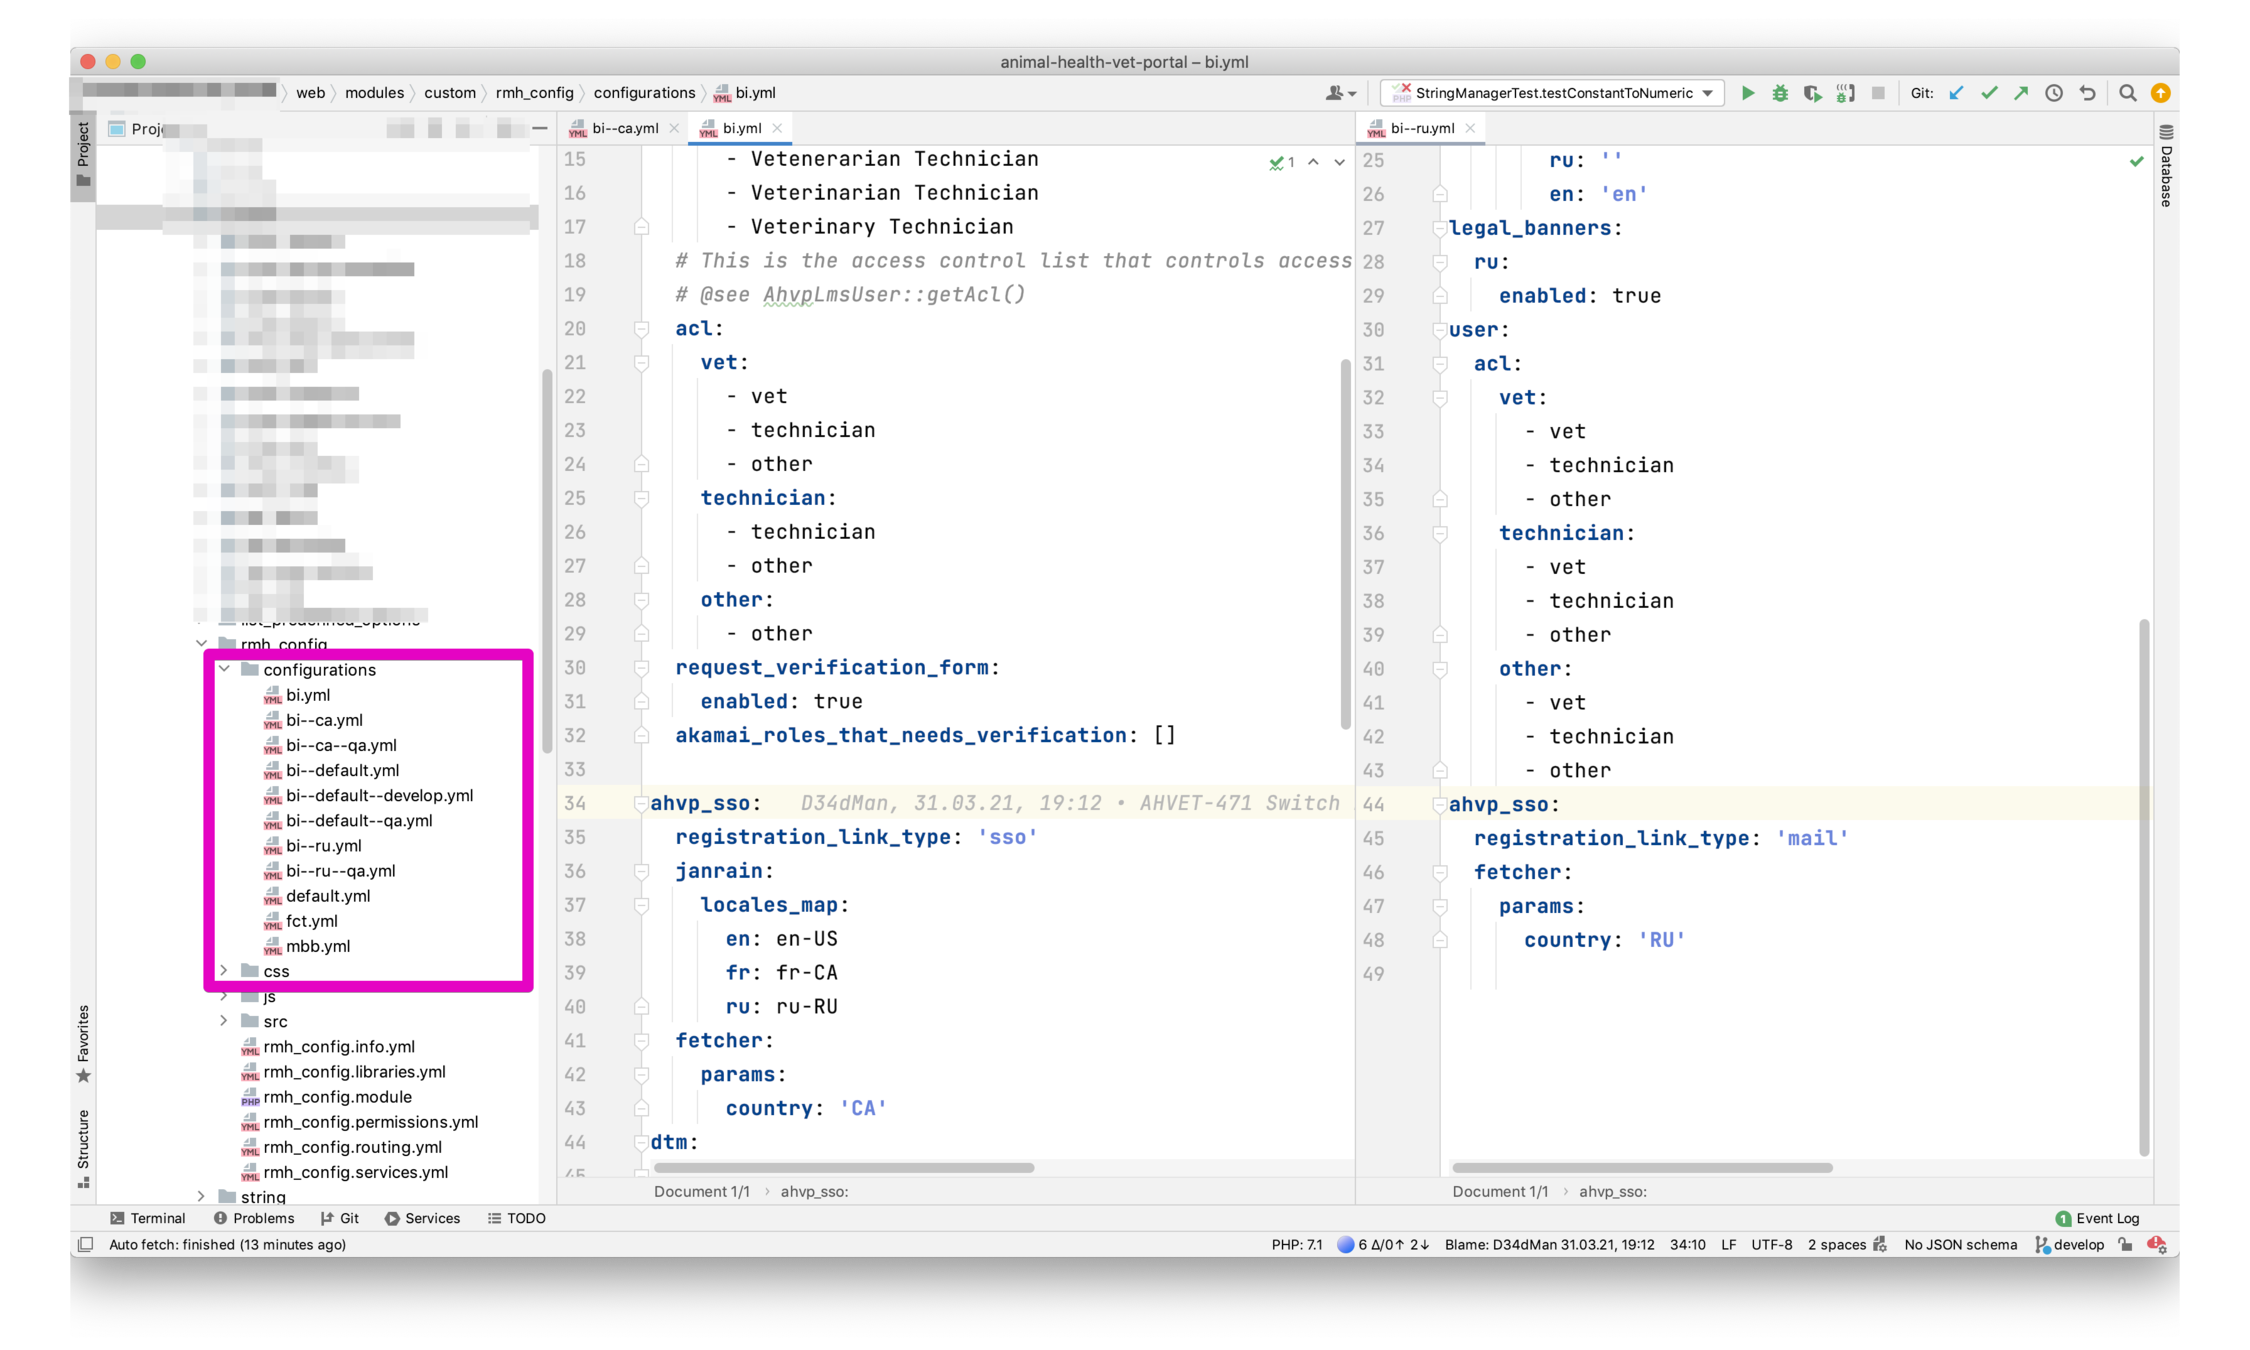This screenshot has height=1350, width=2250.
Task: Open the run configuration dropdown
Action: (x=1707, y=93)
